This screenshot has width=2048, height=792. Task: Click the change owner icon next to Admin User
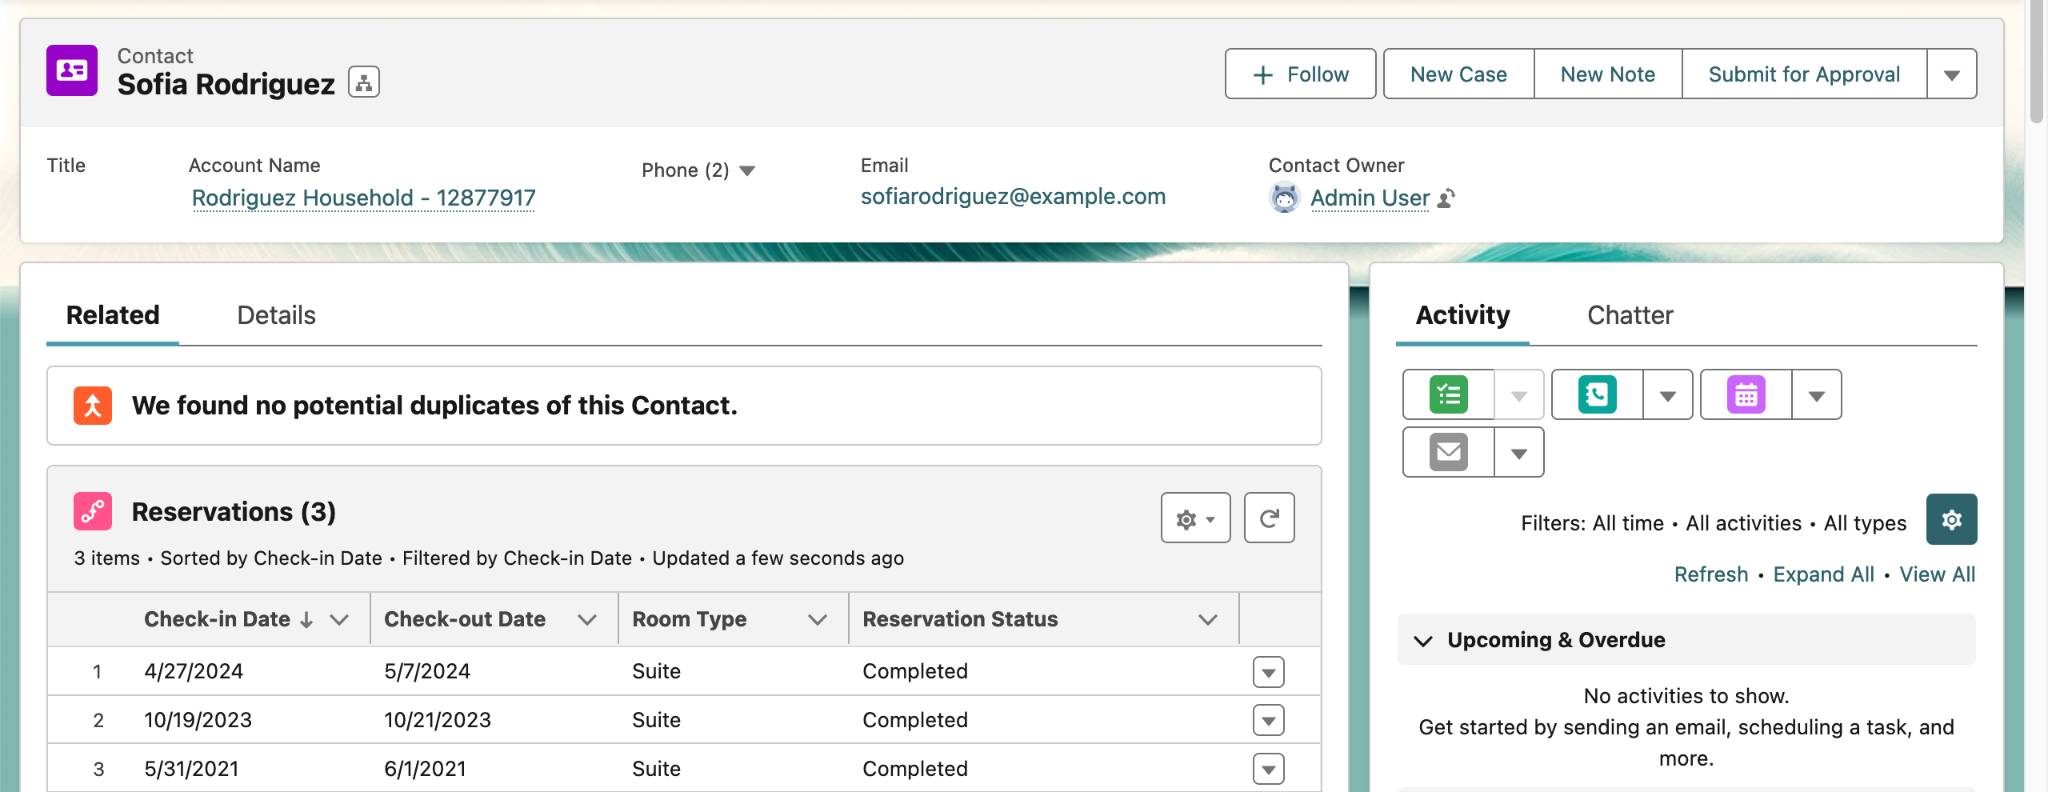[1446, 199]
